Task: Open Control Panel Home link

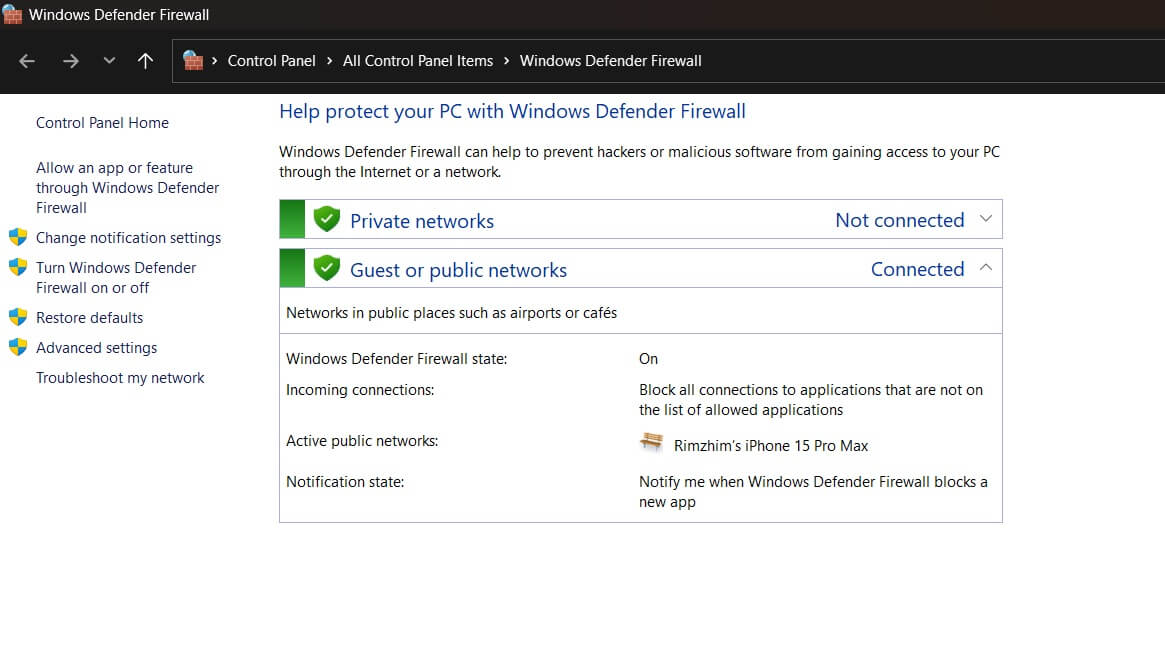Action: [103, 123]
